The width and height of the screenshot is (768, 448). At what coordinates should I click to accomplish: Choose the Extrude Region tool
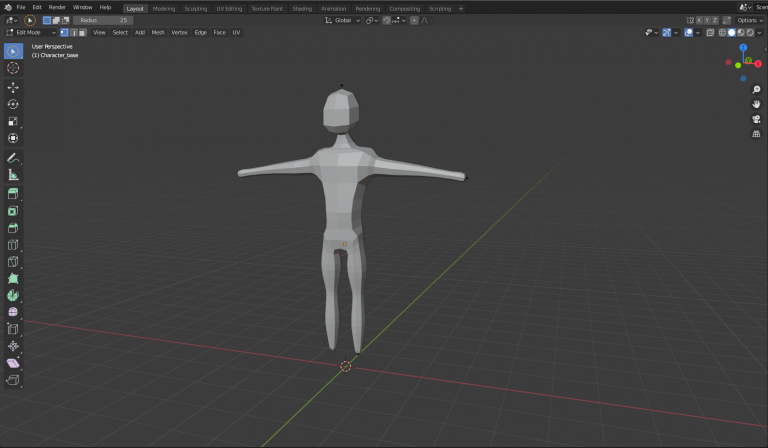click(x=13, y=193)
